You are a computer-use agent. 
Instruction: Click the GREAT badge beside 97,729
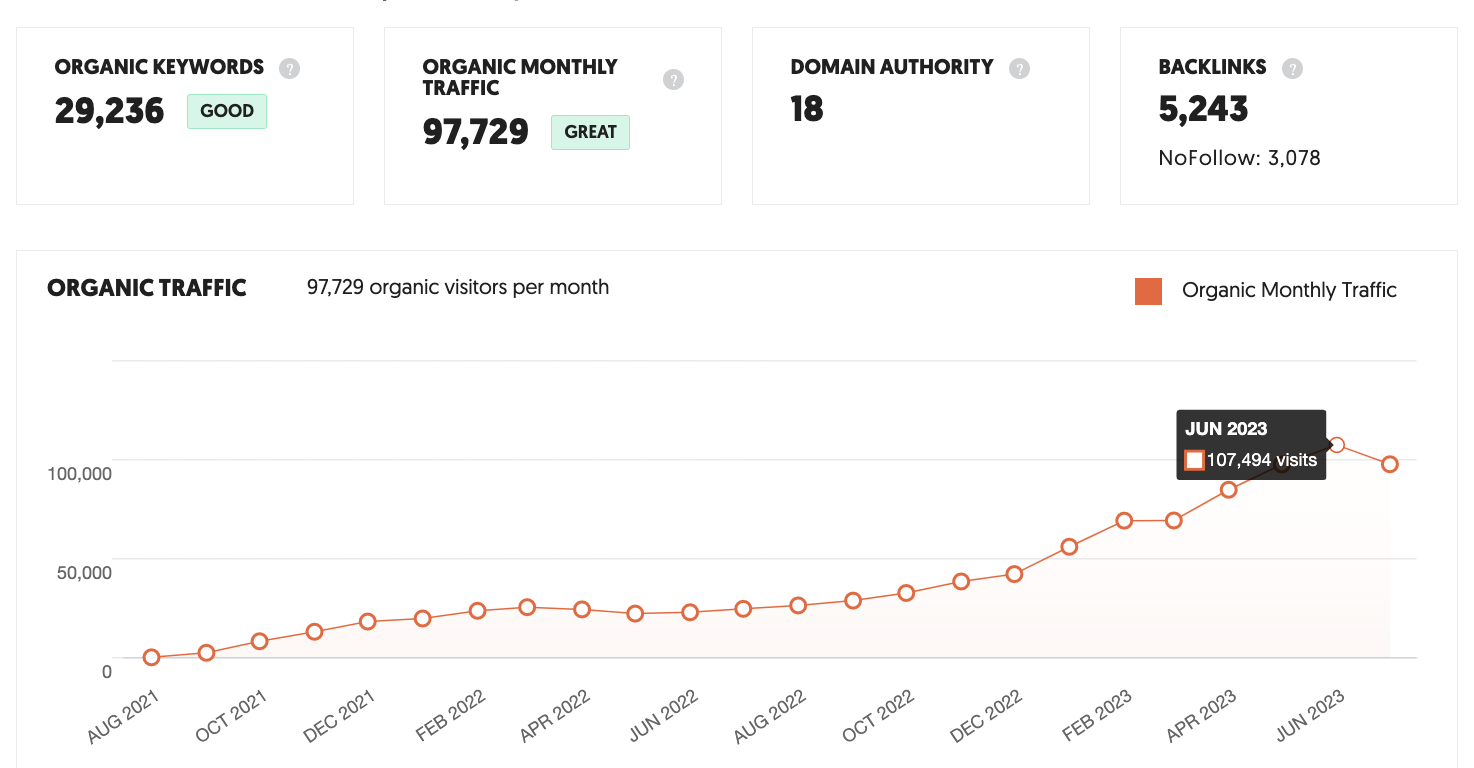[590, 132]
